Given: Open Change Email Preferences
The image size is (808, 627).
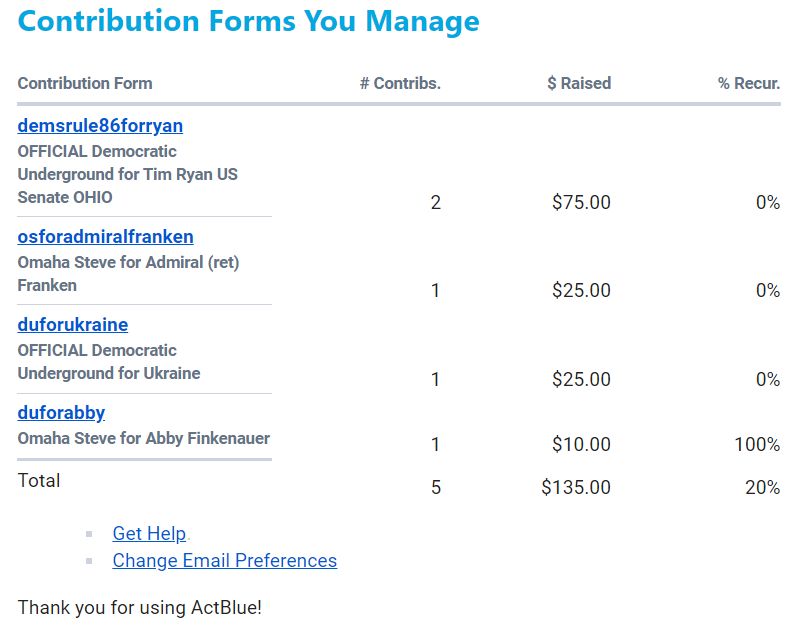Looking at the screenshot, I should (x=224, y=561).
